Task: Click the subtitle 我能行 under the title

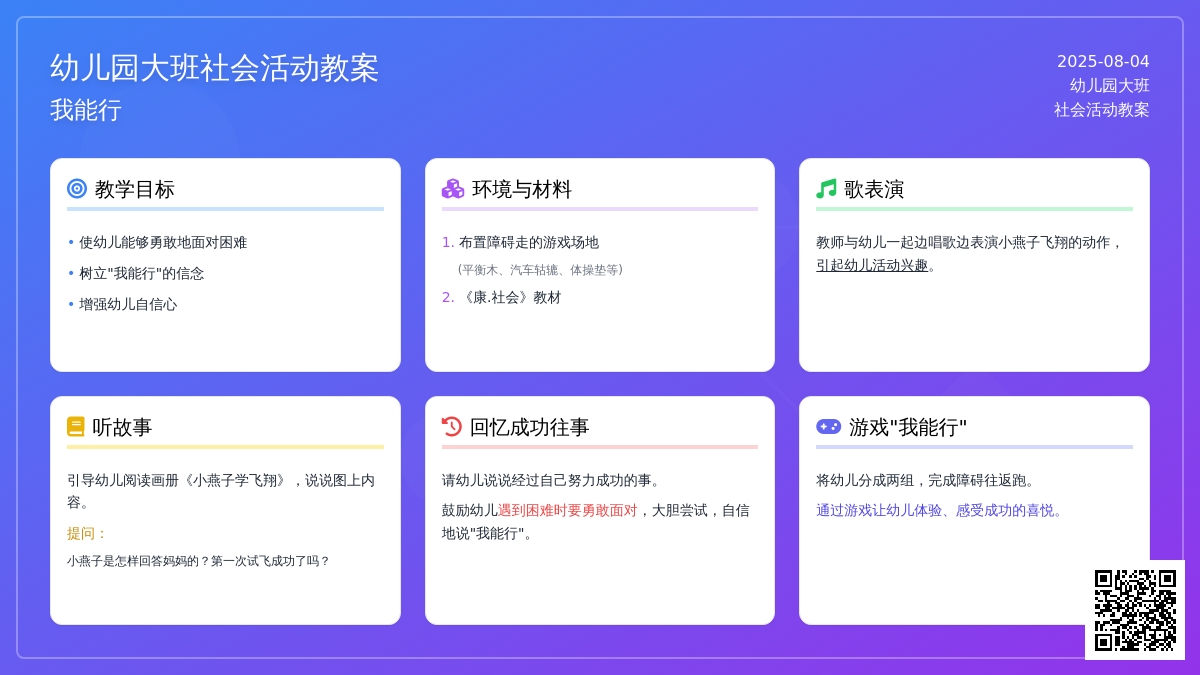Action: coord(86,110)
